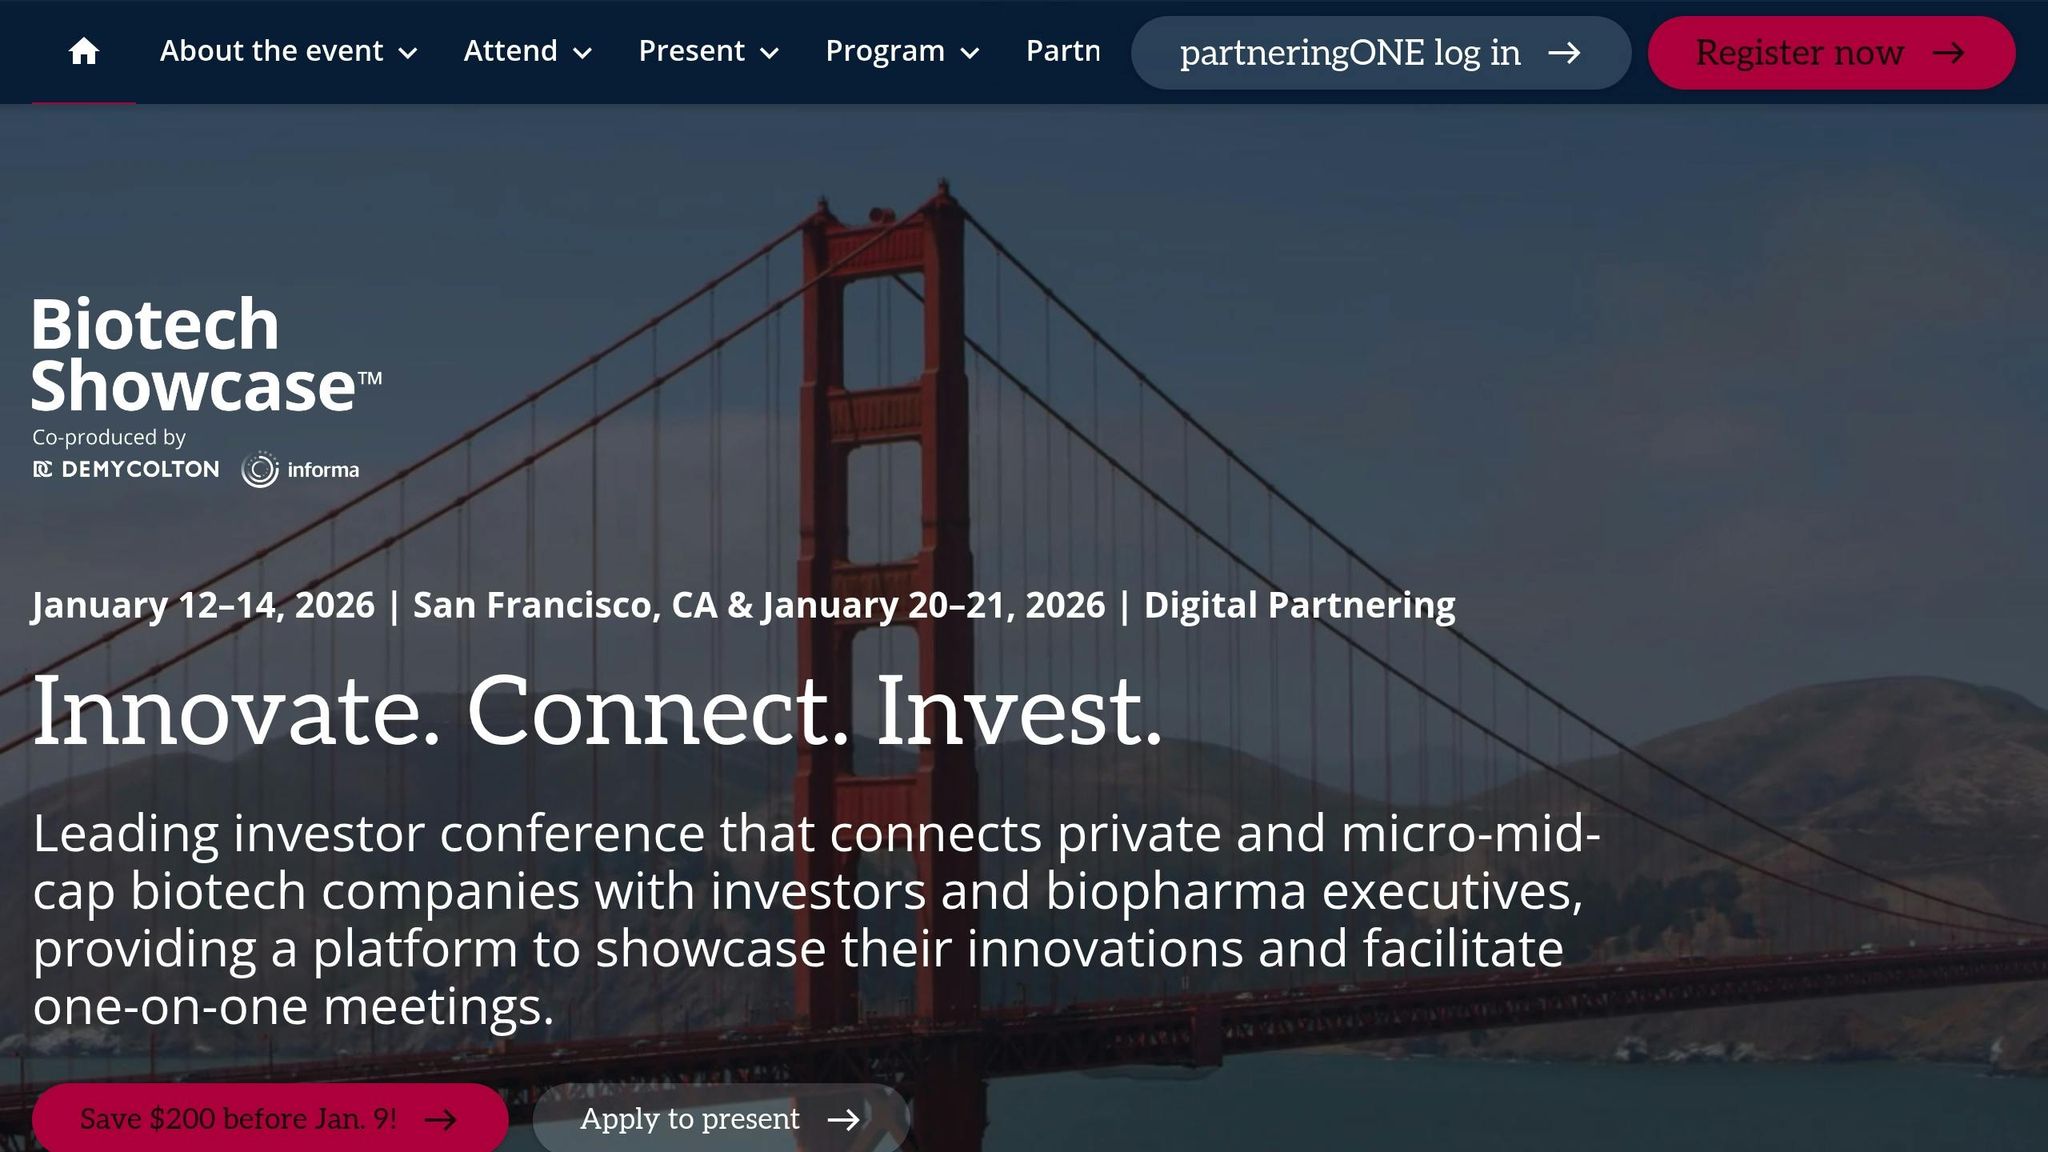
Task: Click the informa circular logo icon
Action: 260,469
